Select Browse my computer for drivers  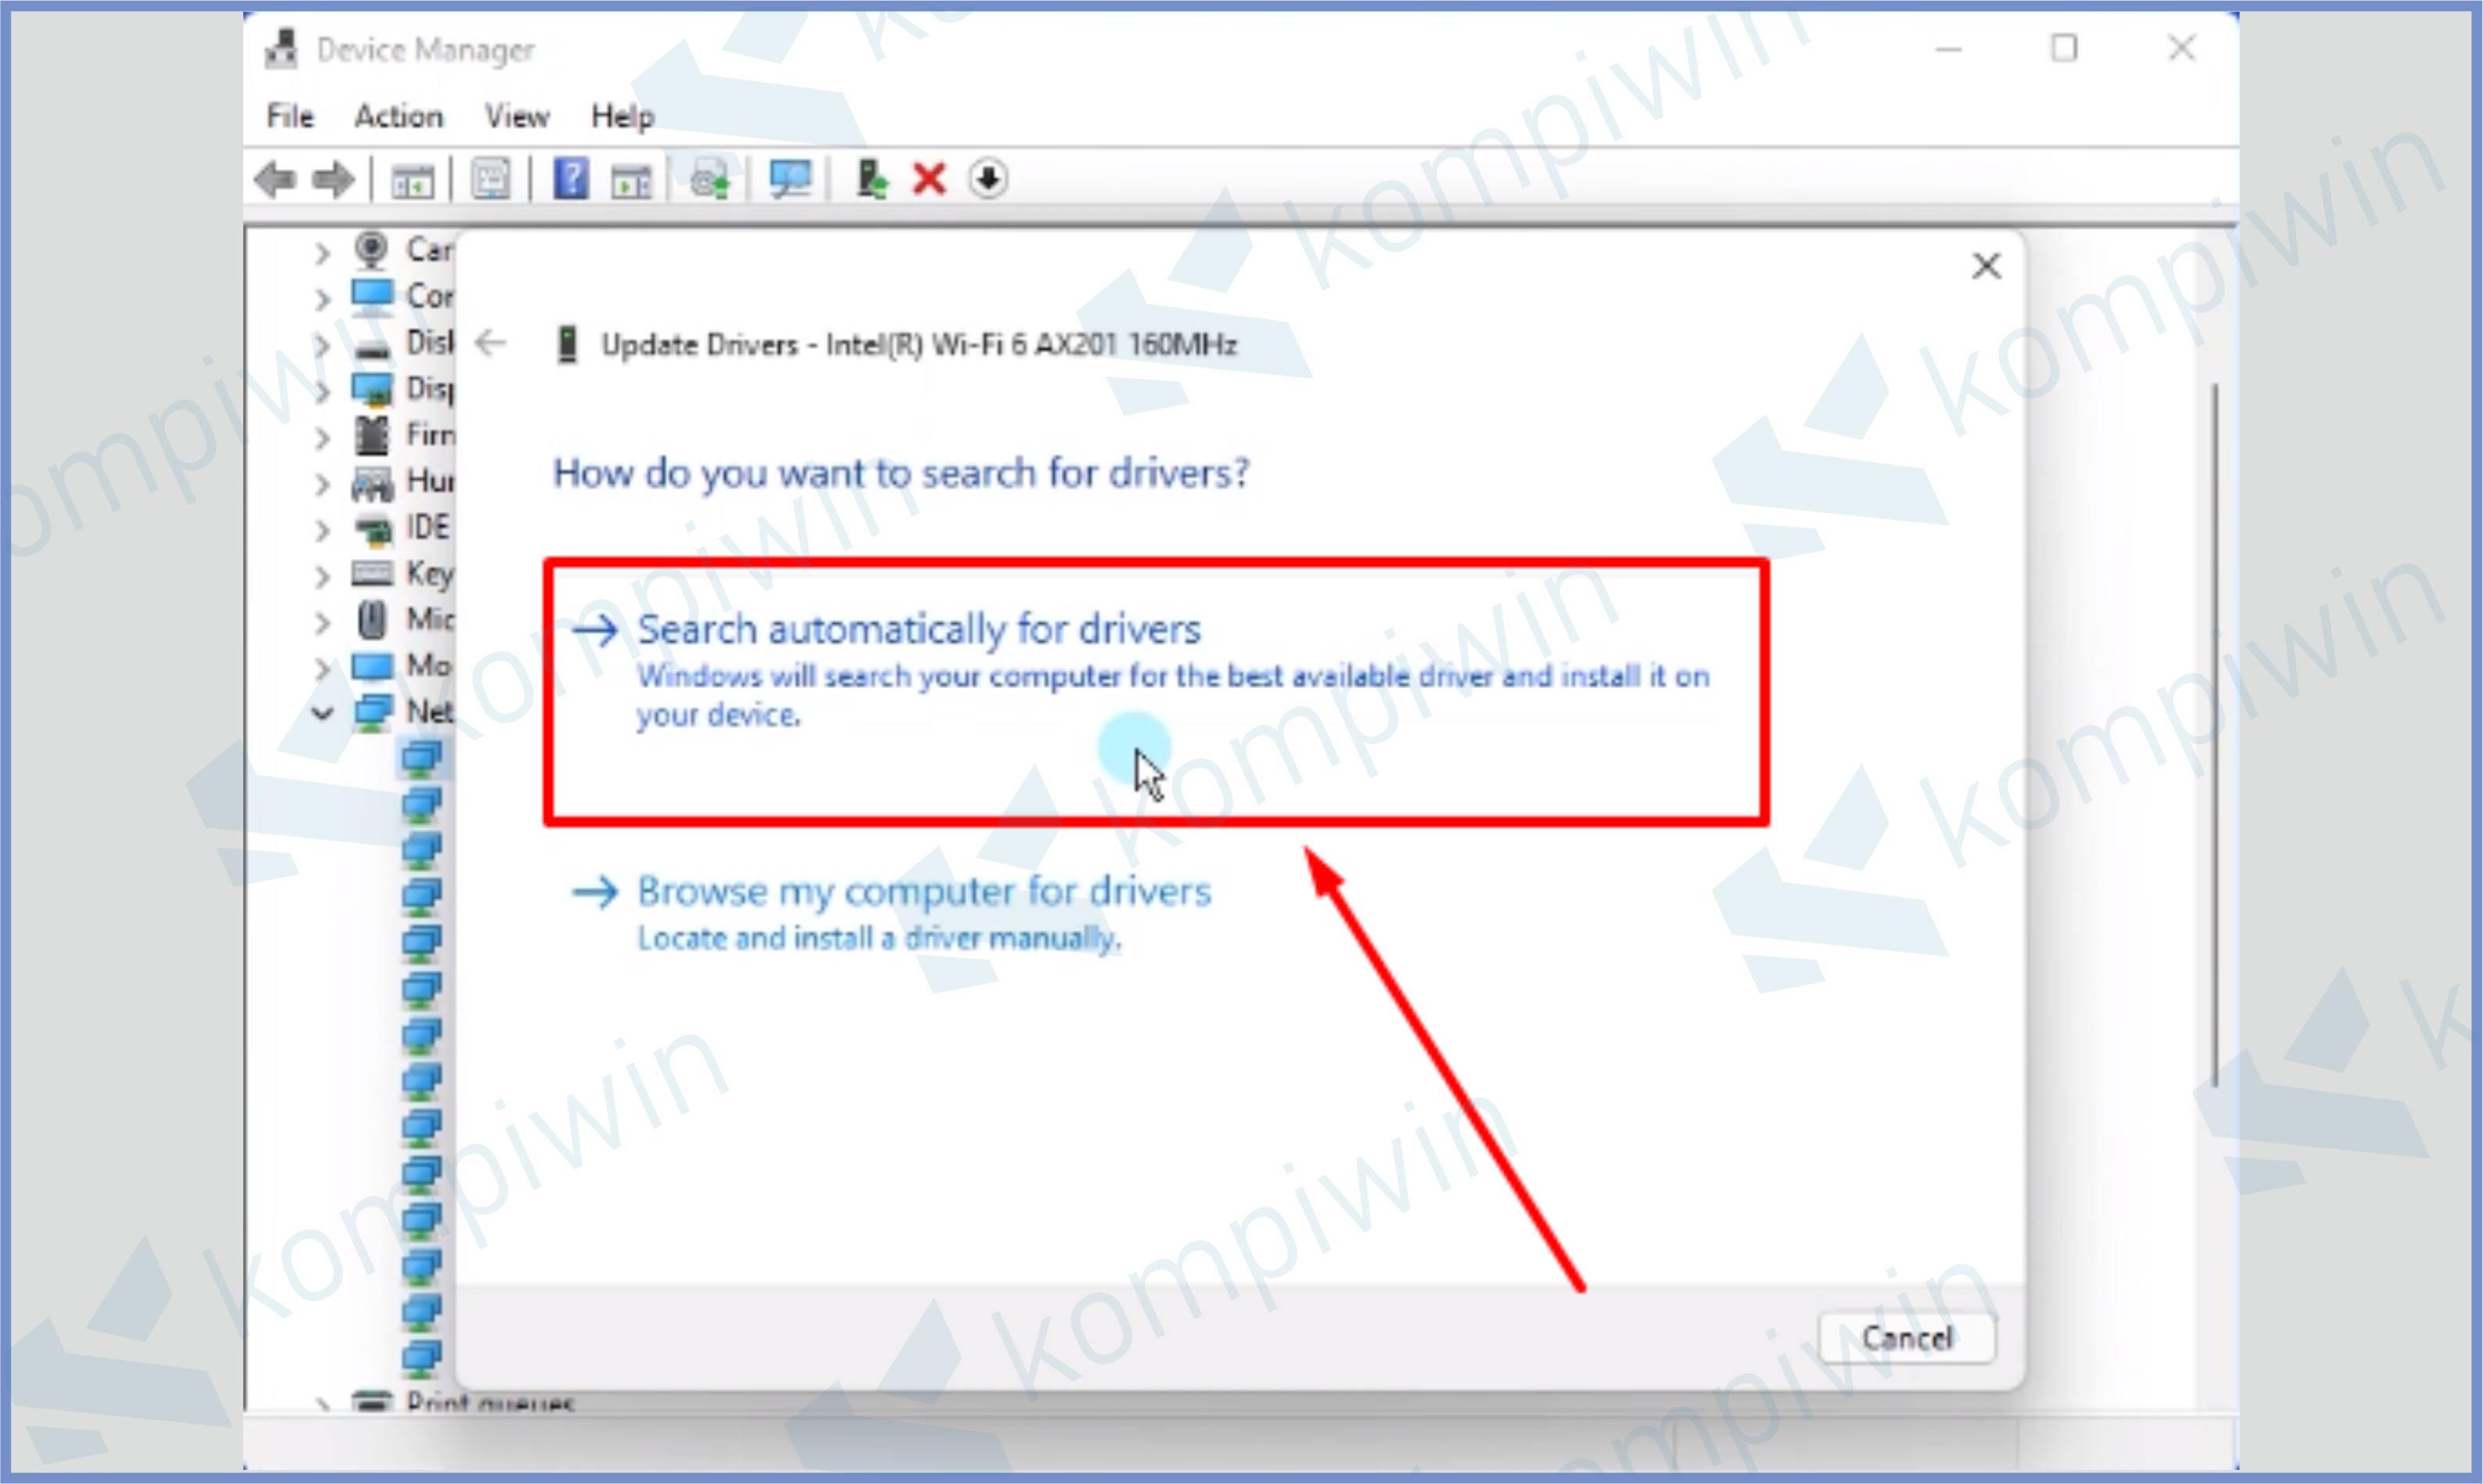[920, 889]
